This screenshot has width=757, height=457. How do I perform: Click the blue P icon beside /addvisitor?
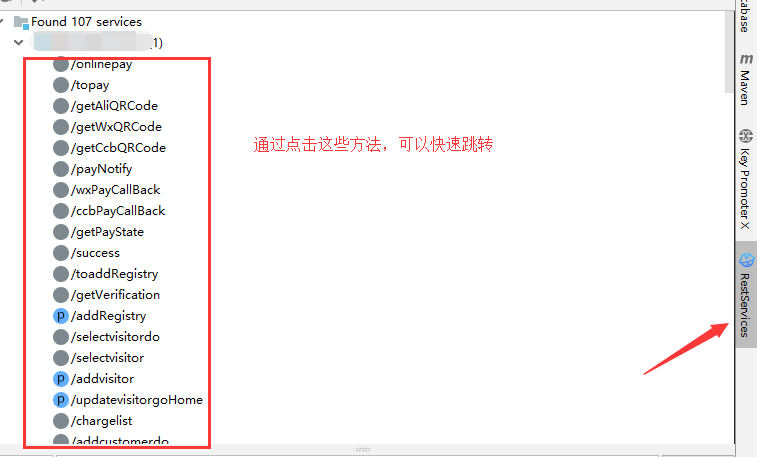[60, 379]
